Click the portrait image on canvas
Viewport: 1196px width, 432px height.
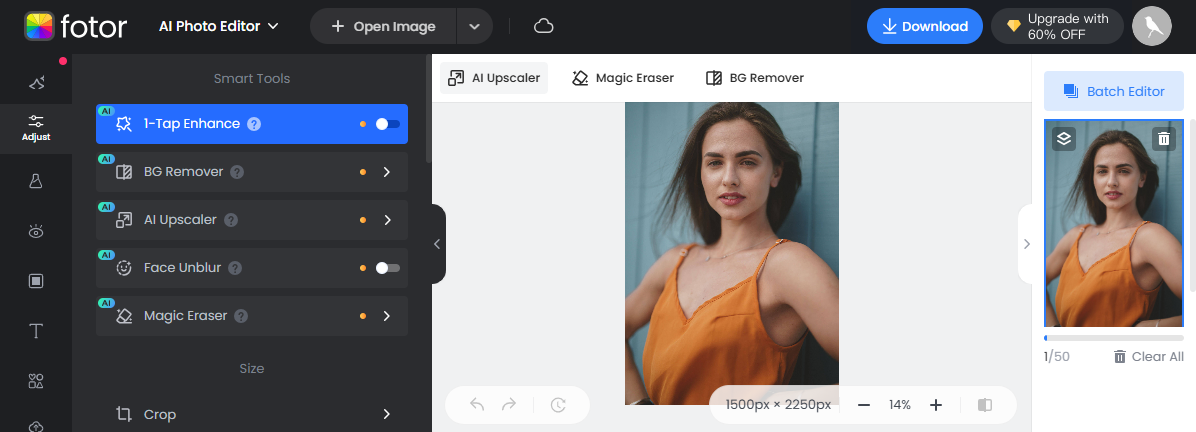[x=731, y=253]
